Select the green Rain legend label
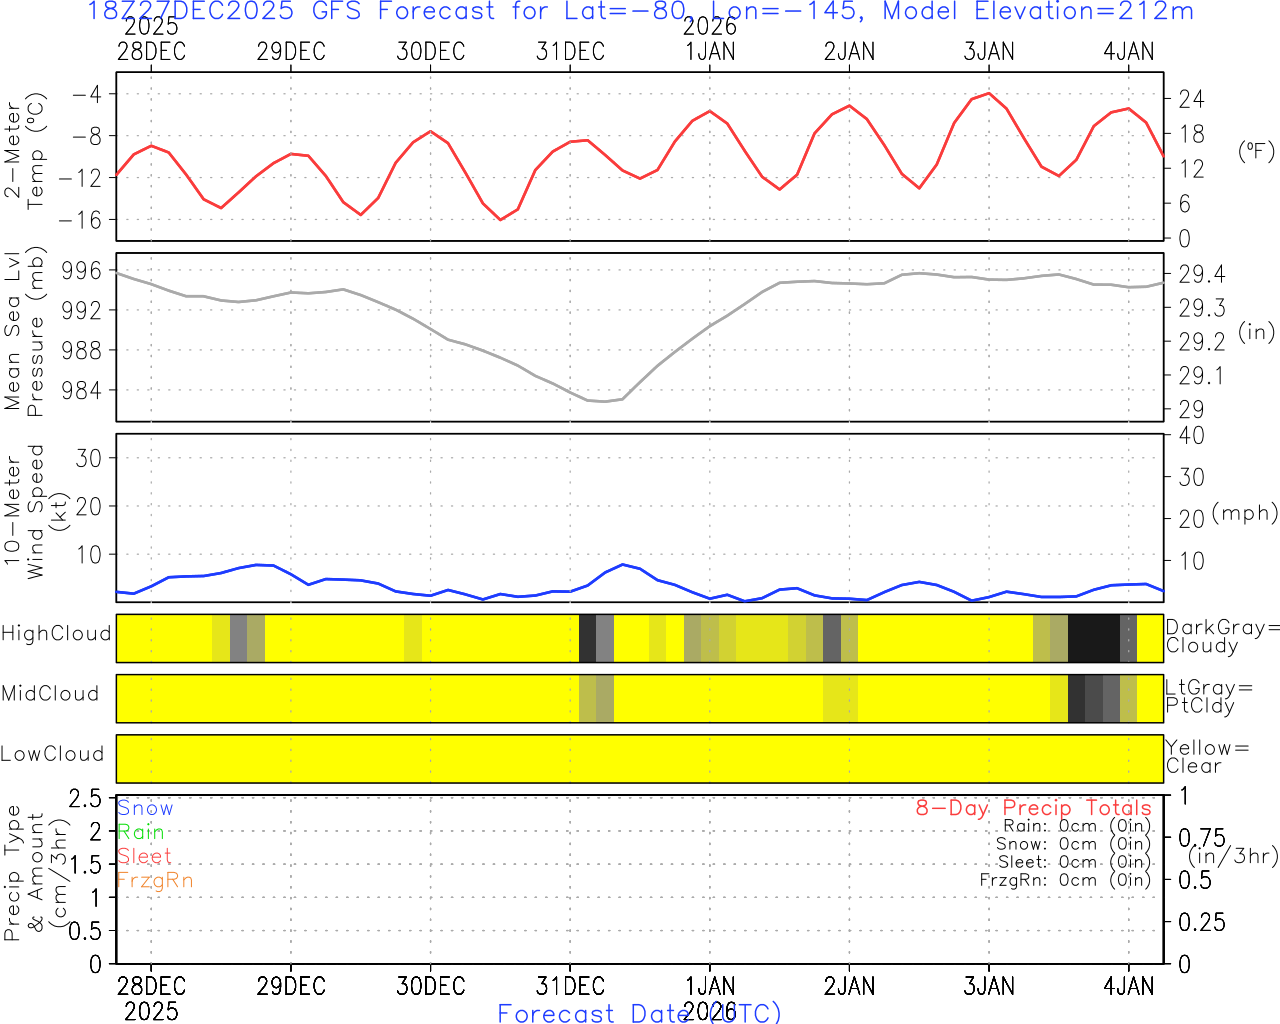The width and height of the screenshot is (1280, 1024). (x=141, y=832)
